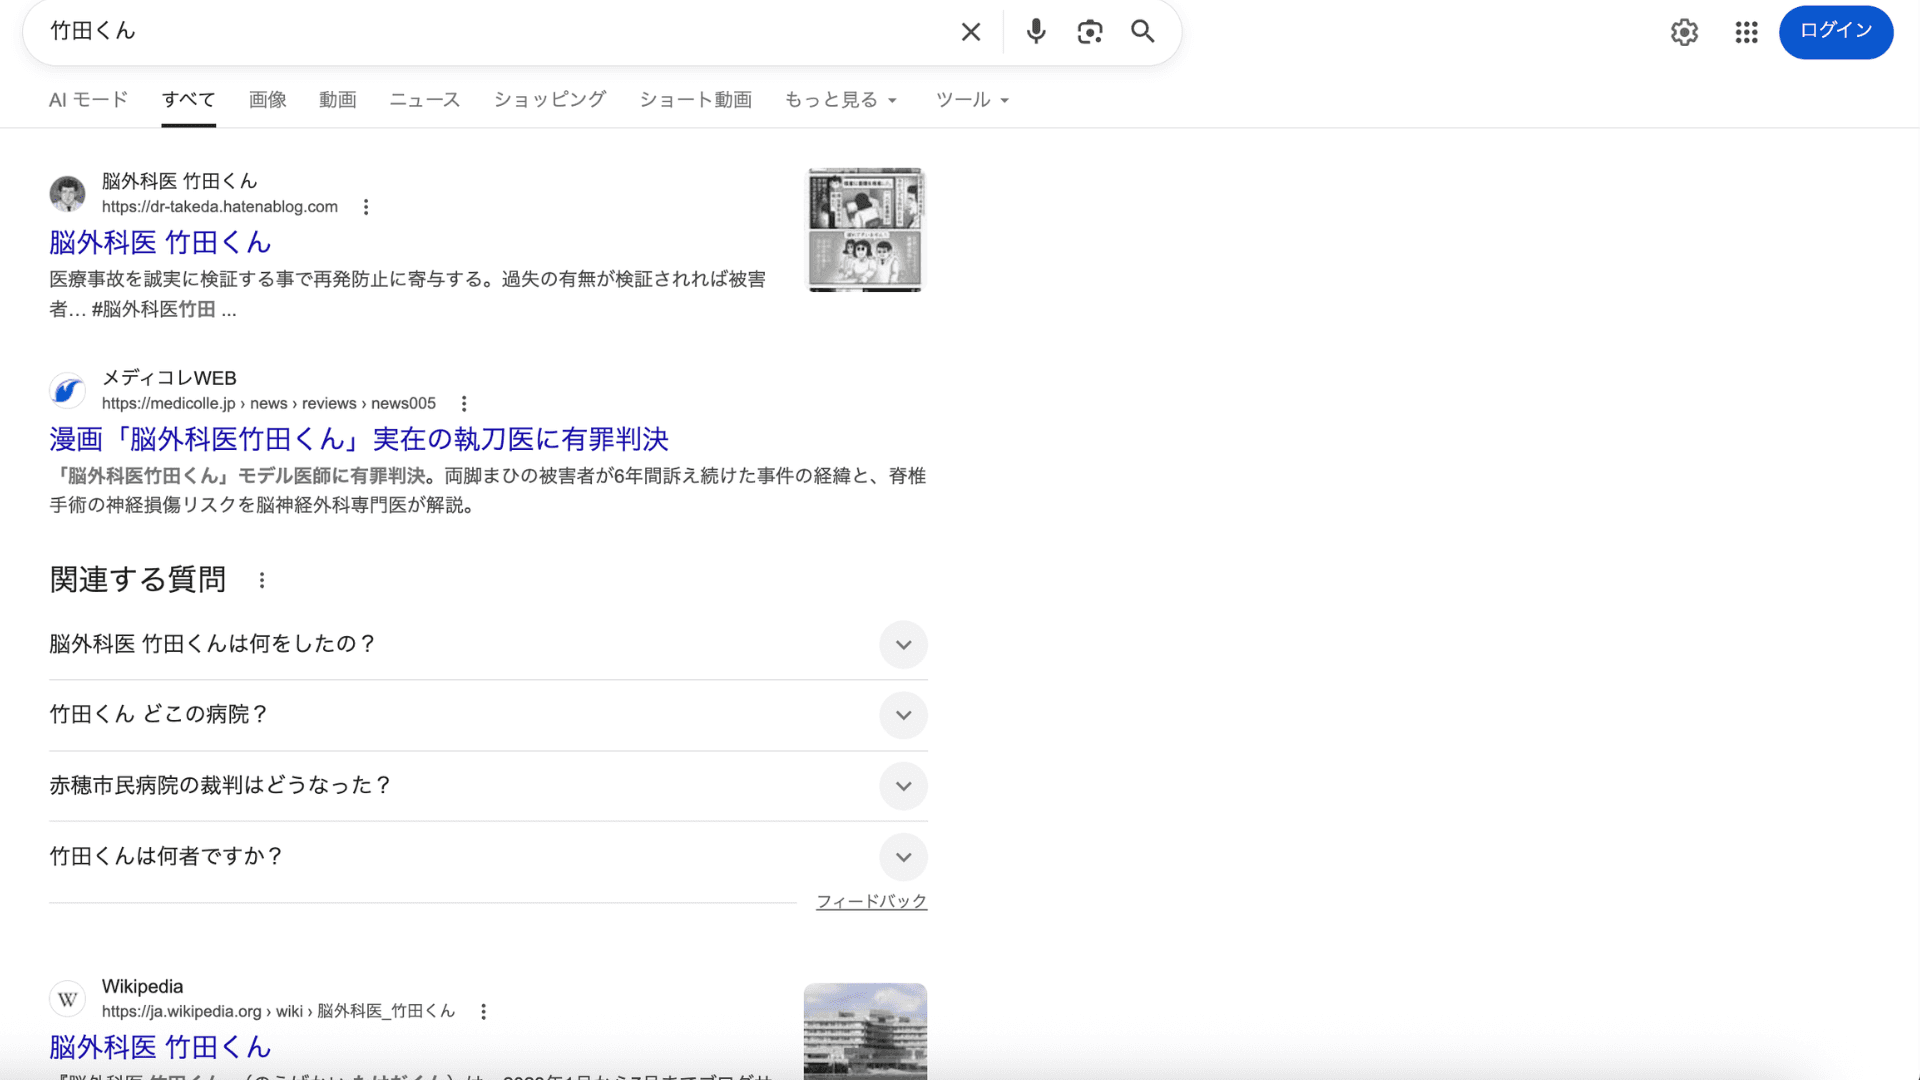
Task: Switch to the ニュース tab
Action: tap(424, 99)
